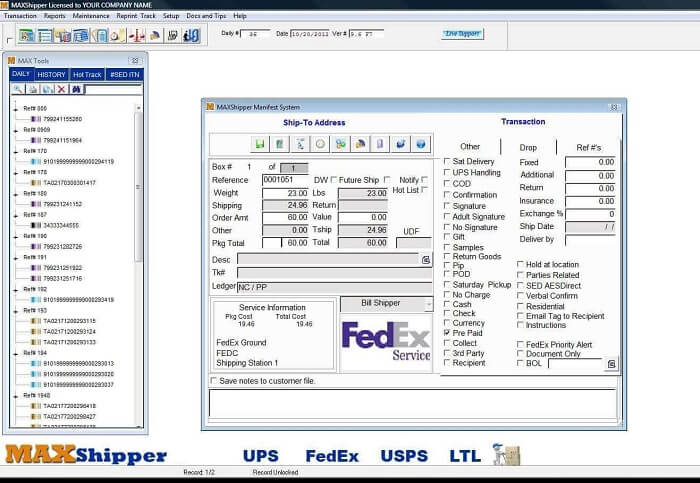Open the lookup button beside the Desc field

click(x=426, y=259)
